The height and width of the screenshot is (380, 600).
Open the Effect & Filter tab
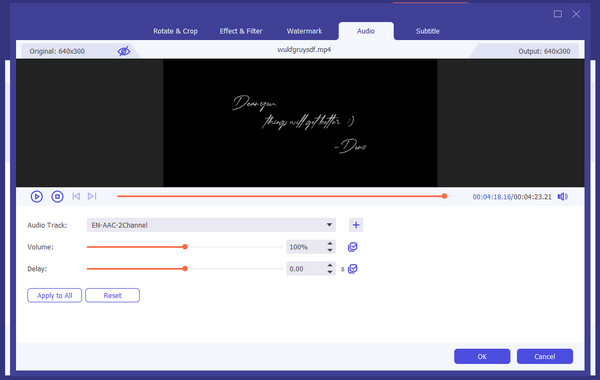point(241,31)
